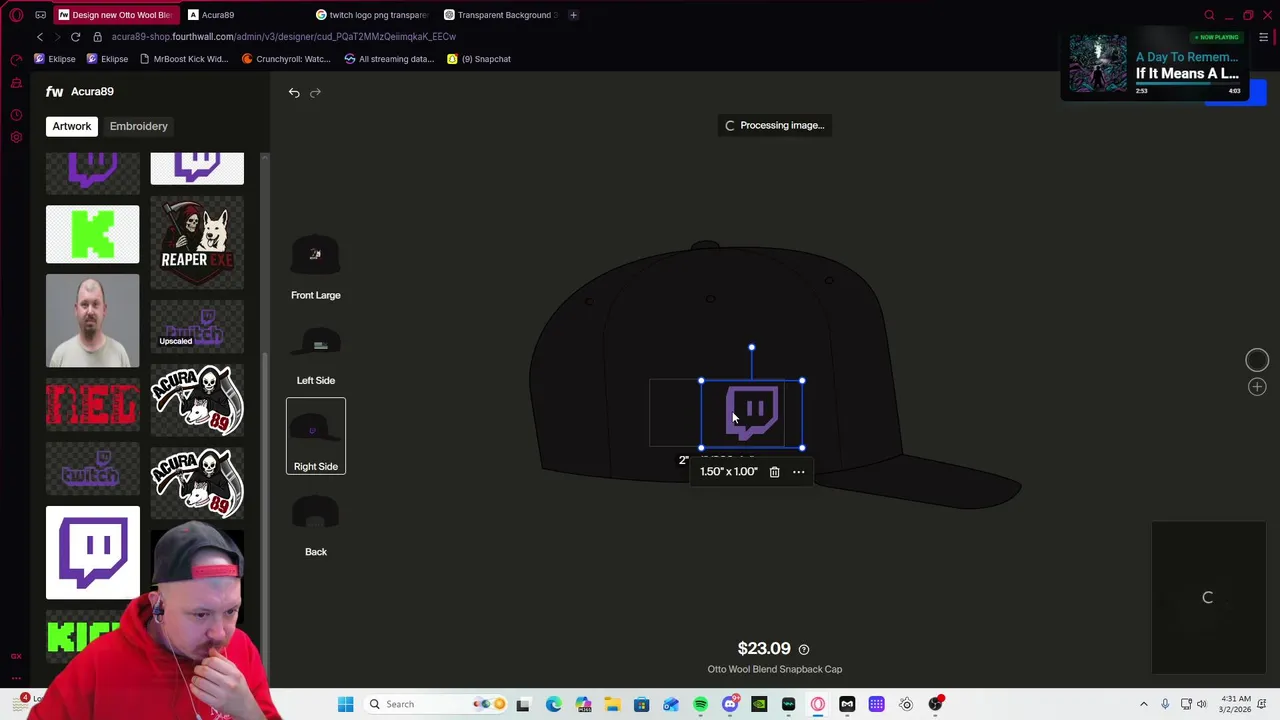The height and width of the screenshot is (720, 1280).
Task: Select the Design new Otto Wool browser tab
Action: 115,15
